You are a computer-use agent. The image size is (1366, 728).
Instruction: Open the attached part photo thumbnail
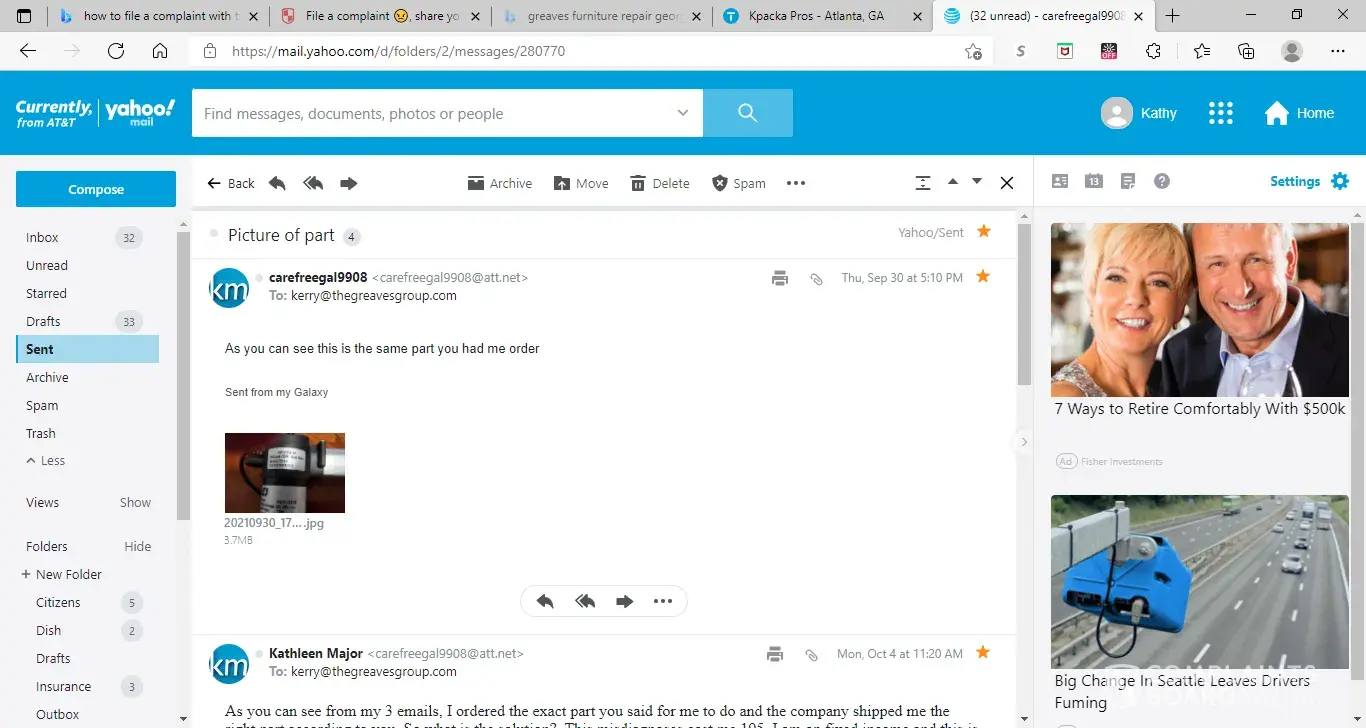tap(285, 473)
